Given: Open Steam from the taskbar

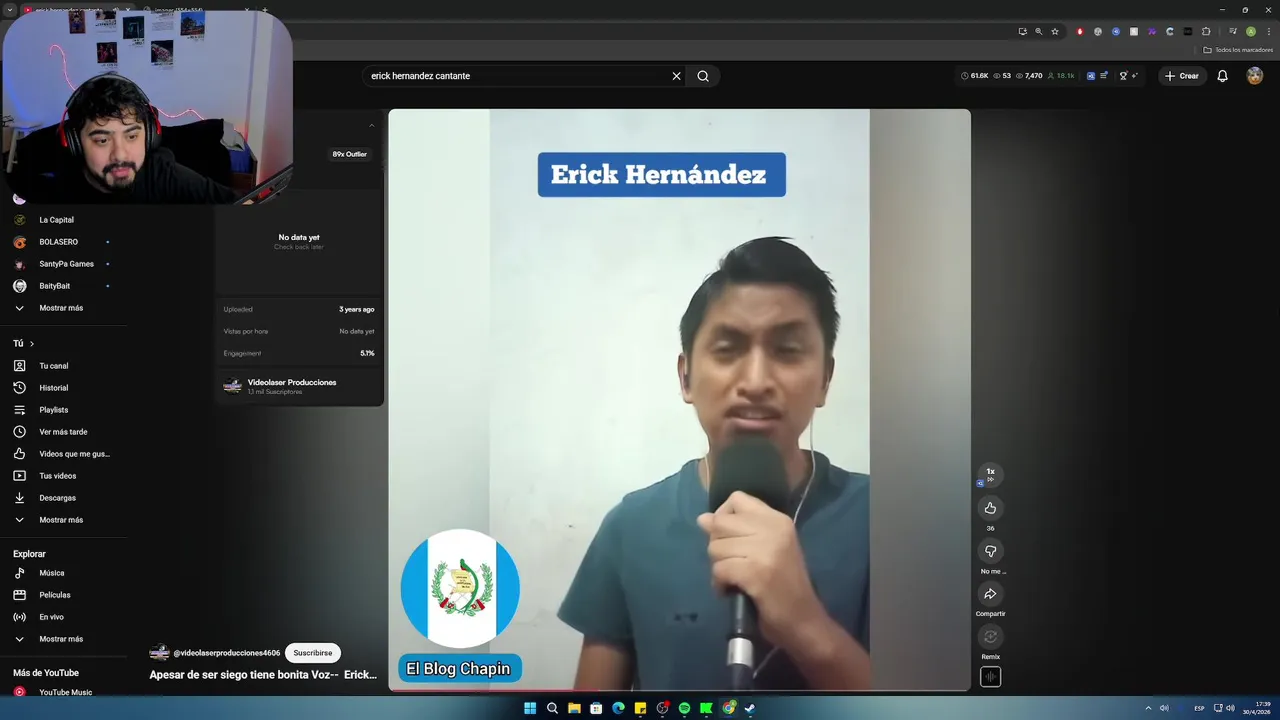Looking at the screenshot, I should (750, 708).
